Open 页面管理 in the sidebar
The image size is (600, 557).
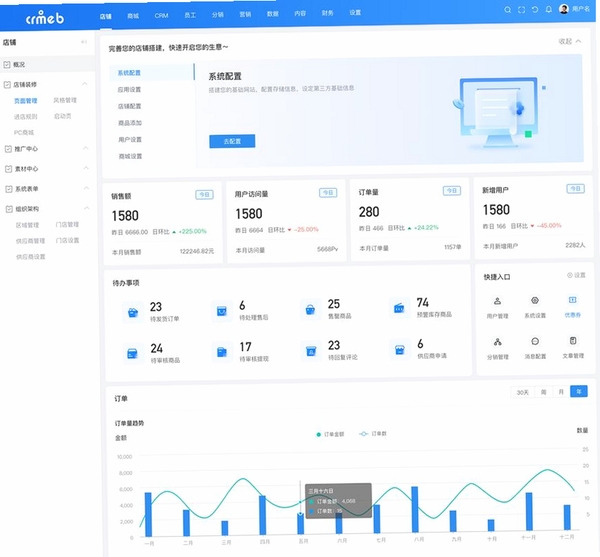click(26, 101)
